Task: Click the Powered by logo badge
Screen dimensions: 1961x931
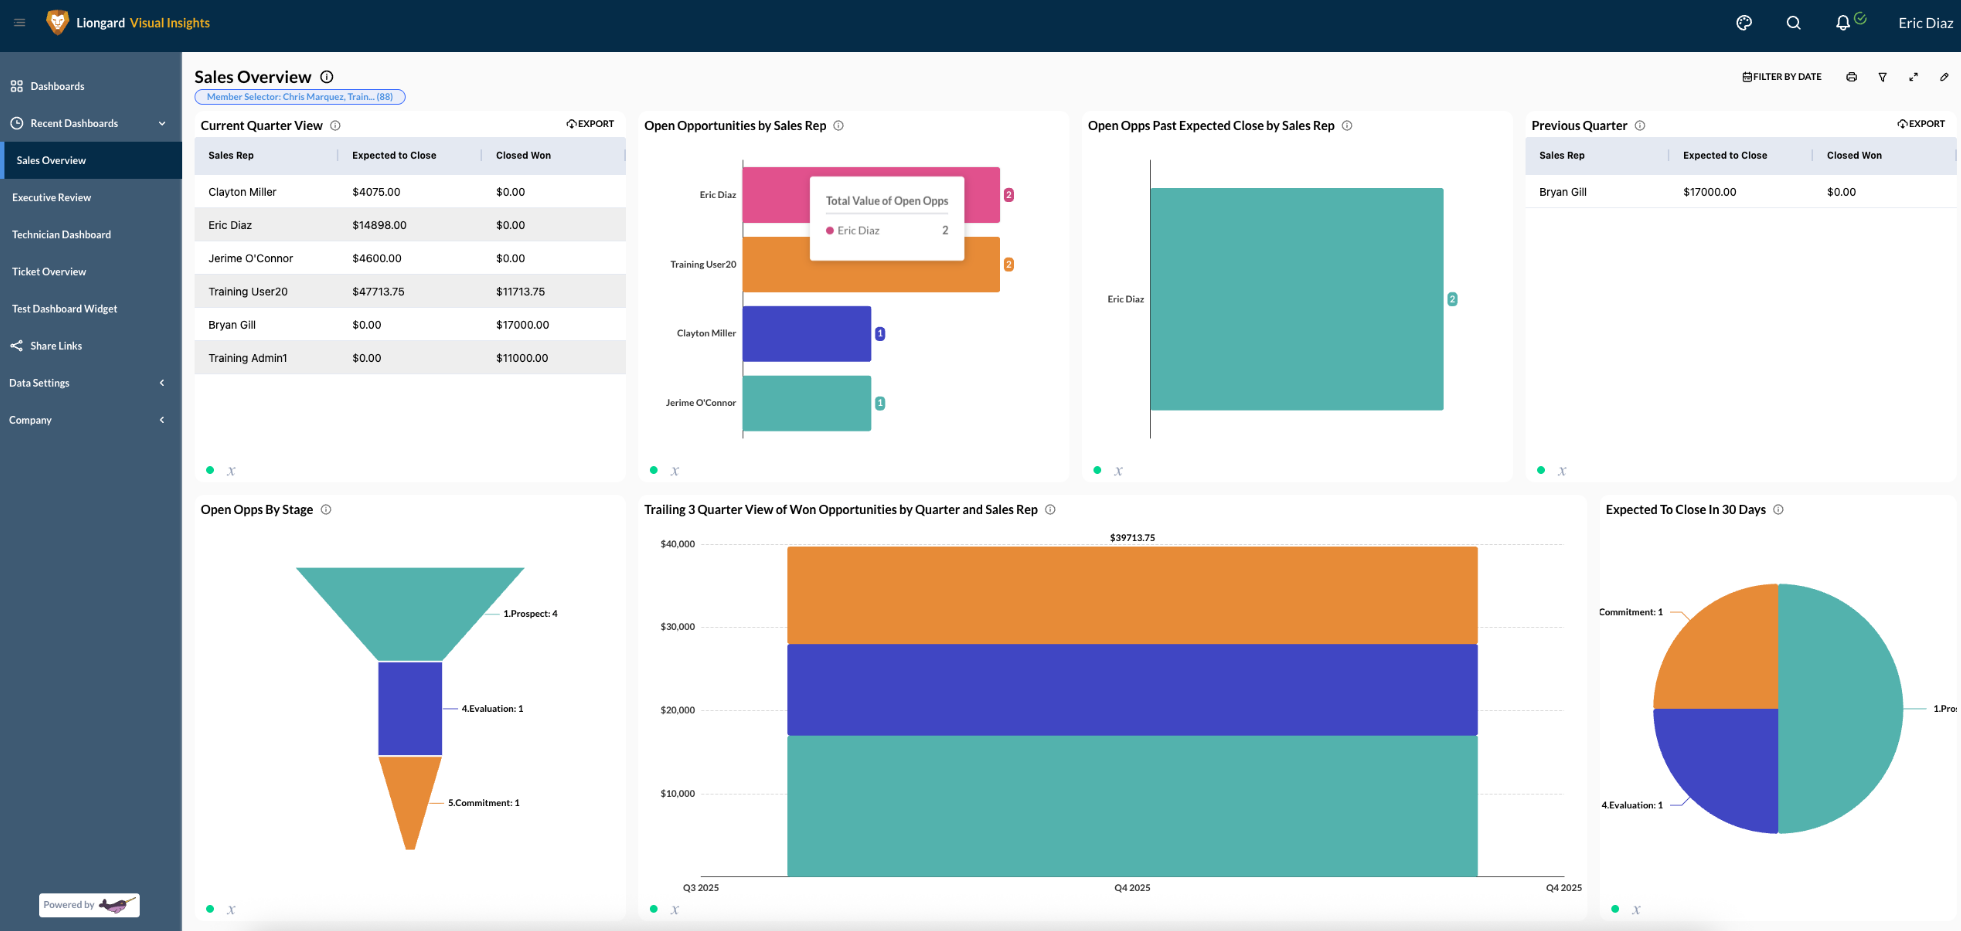Action: 89,905
